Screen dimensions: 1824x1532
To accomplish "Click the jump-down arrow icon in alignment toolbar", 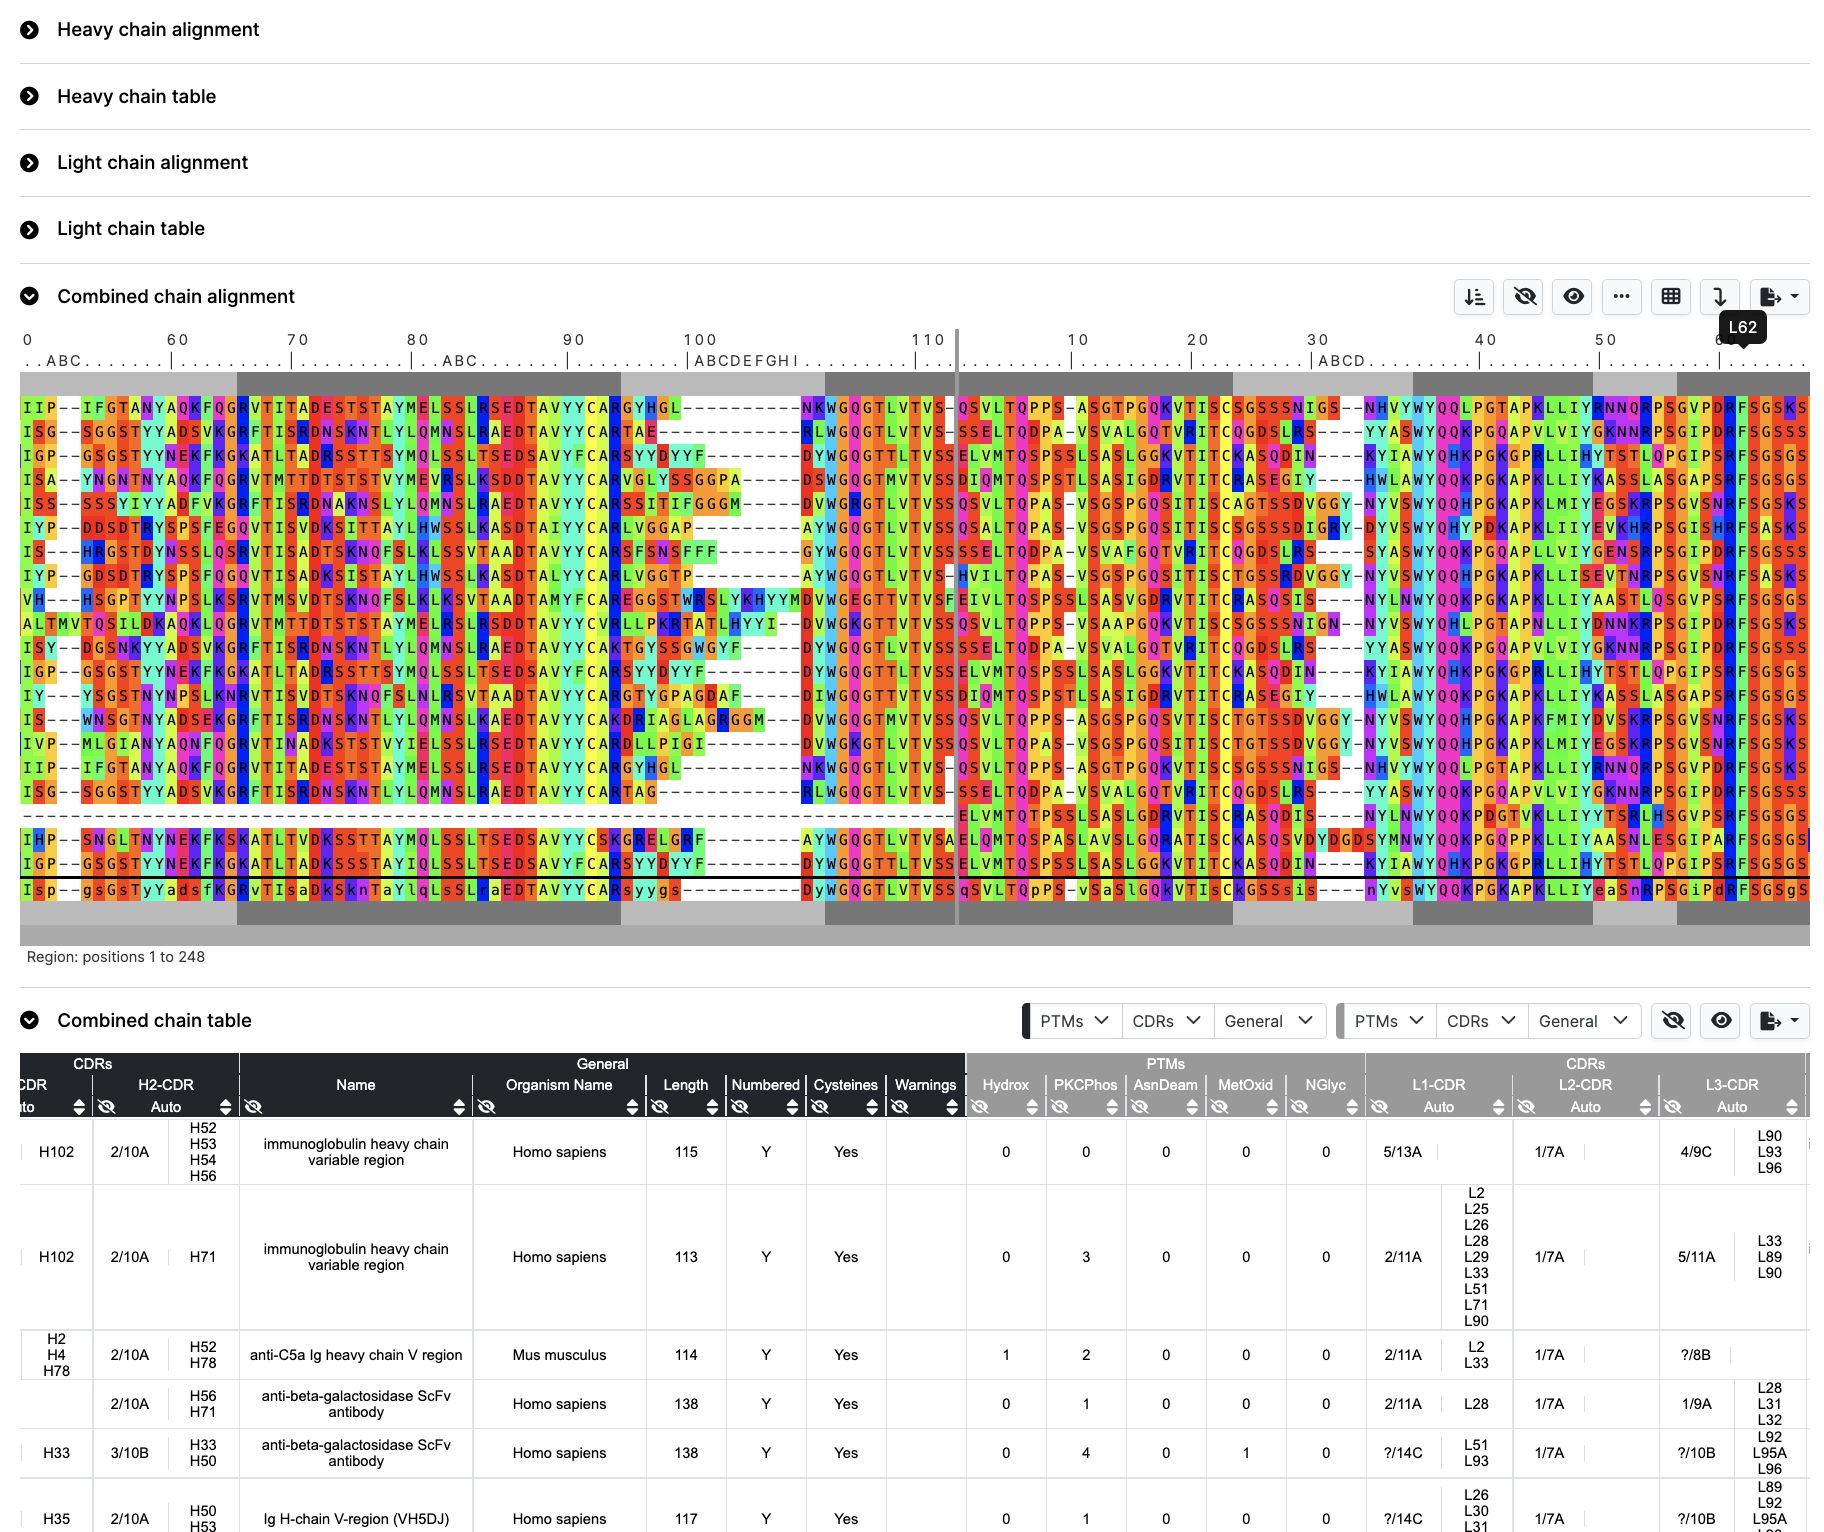I will pos(1720,297).
